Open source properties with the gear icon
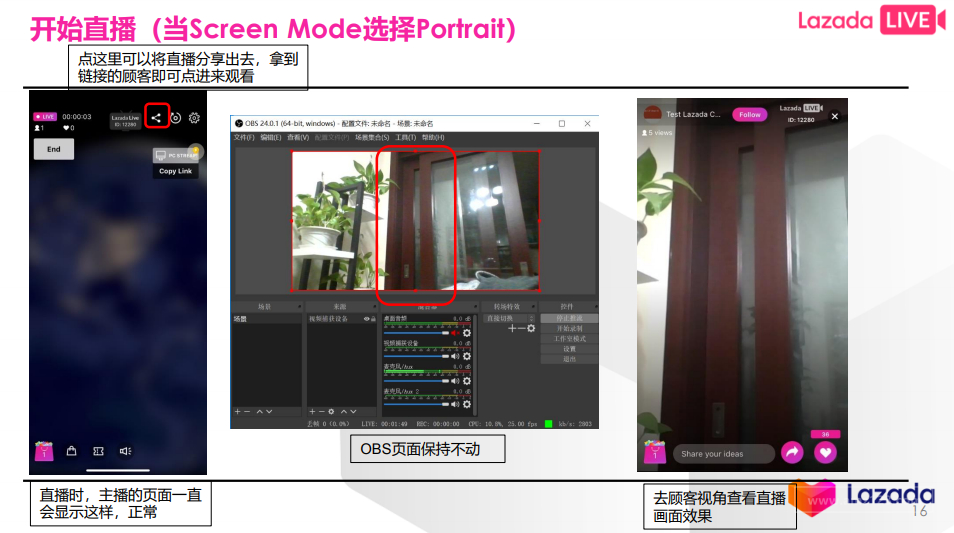 point(331,412)
